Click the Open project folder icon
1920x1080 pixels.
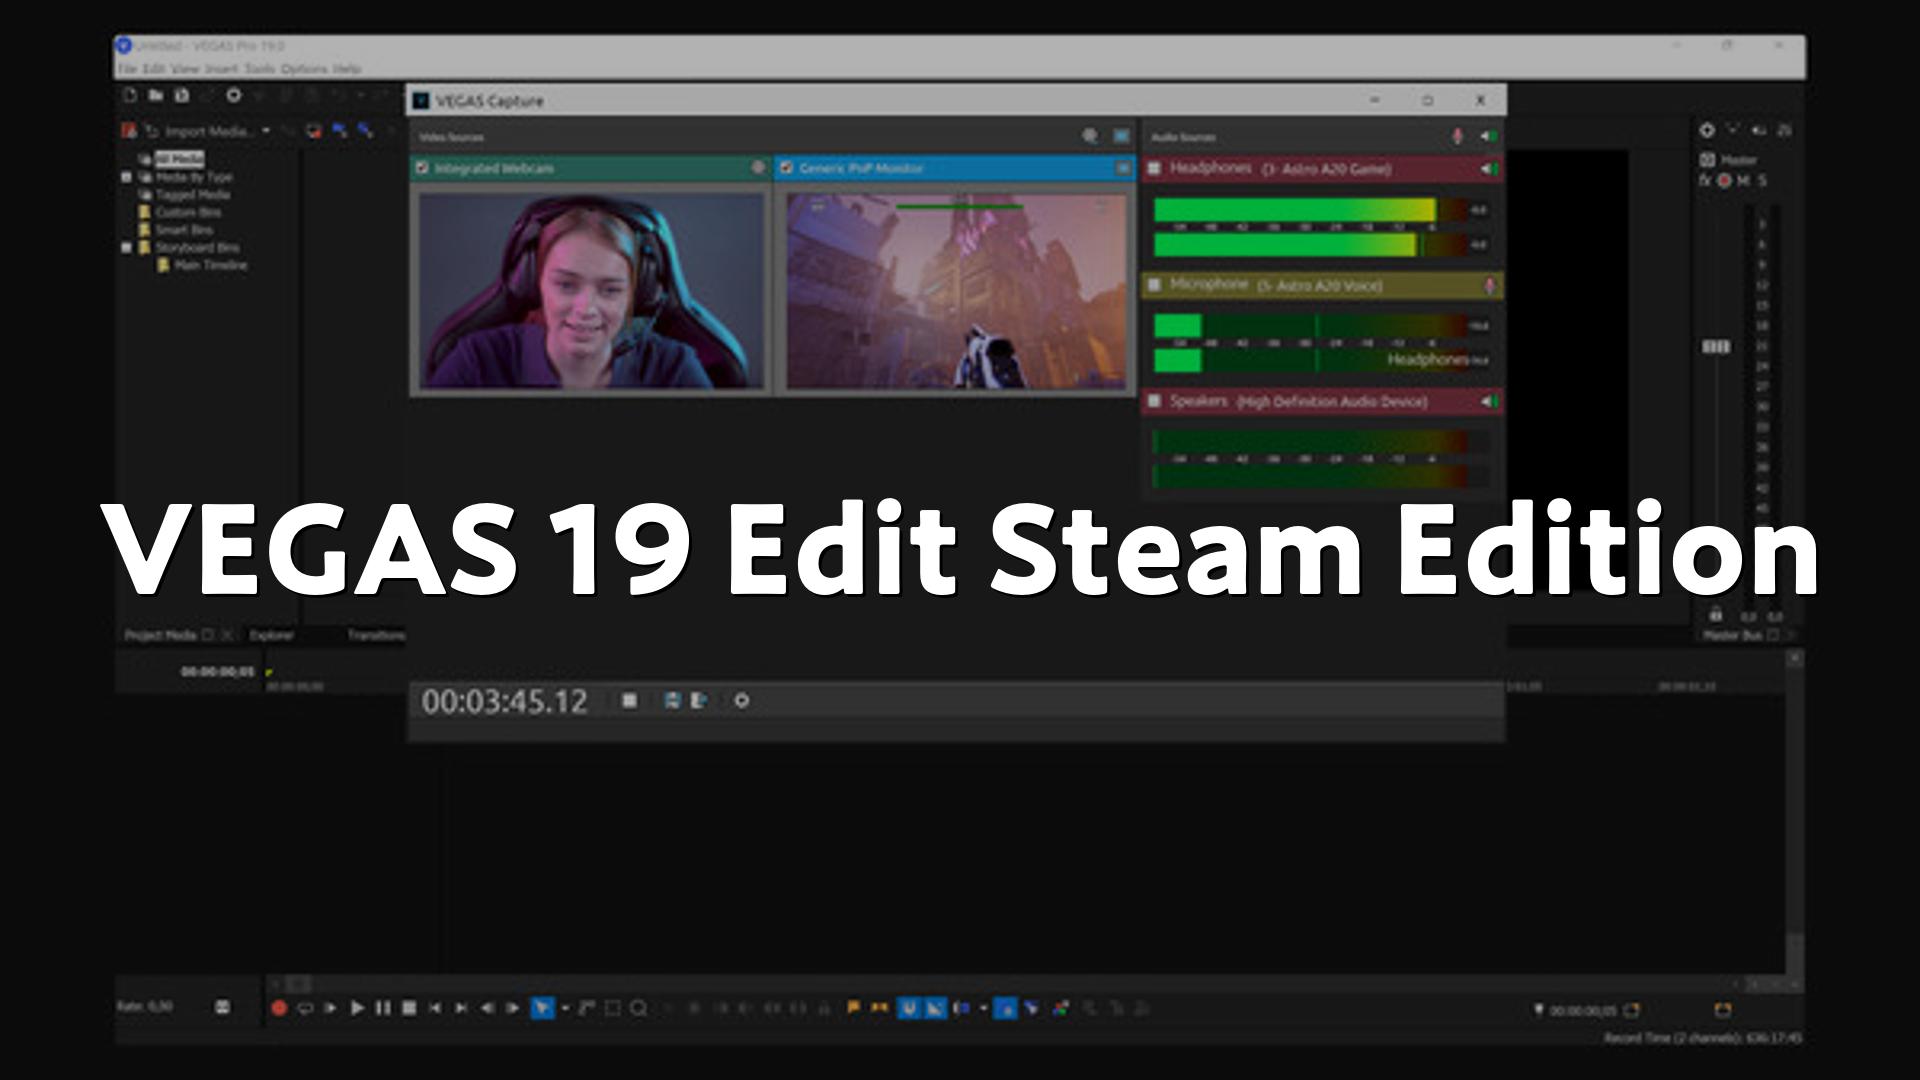tap(156, 96)
